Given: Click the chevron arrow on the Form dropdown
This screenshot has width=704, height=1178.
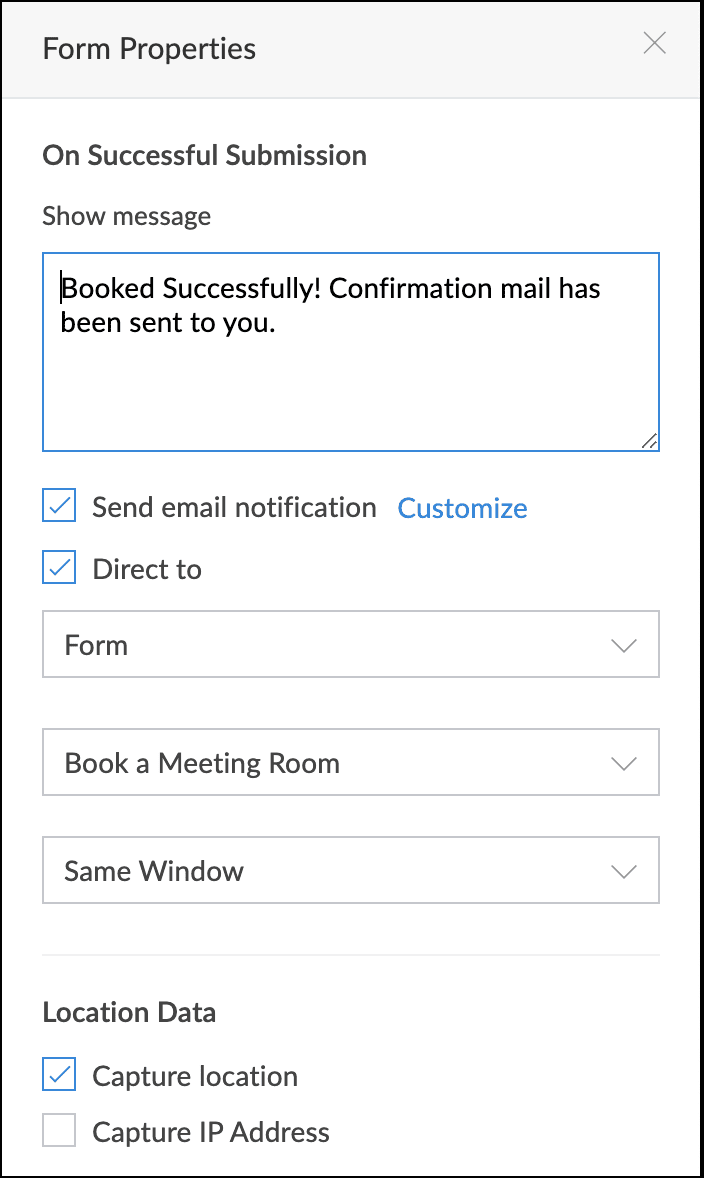Looking at the screenshot, I should (624, 646).
